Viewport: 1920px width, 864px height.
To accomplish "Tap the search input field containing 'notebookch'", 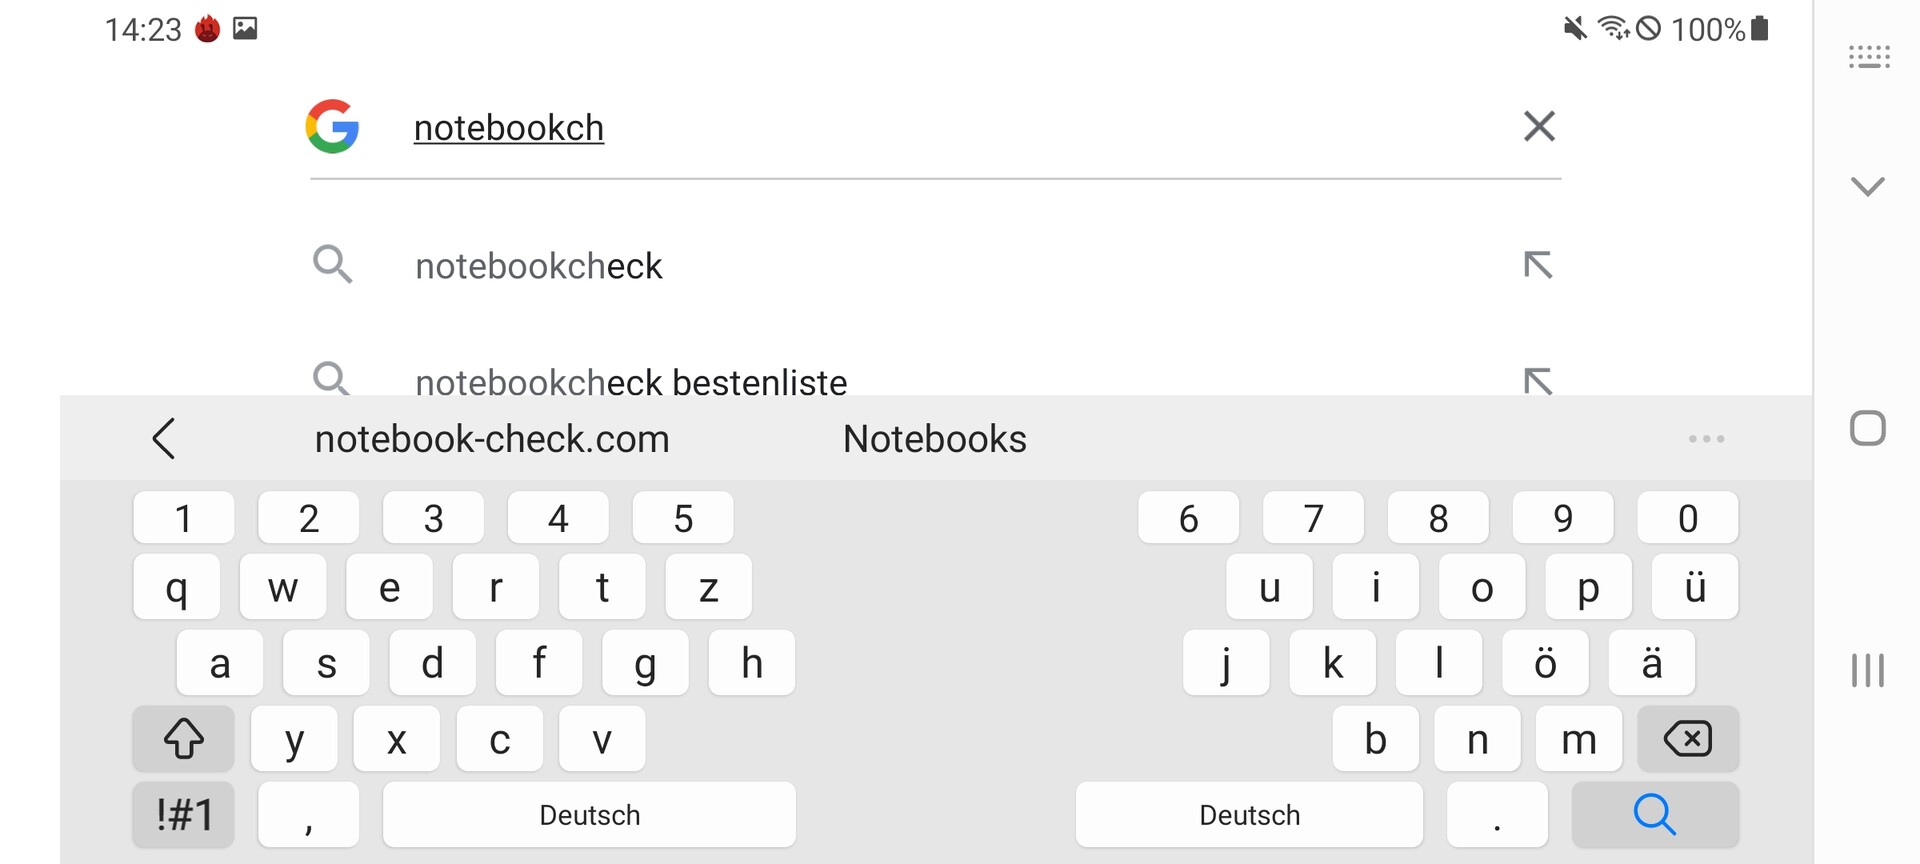I will [900, 128].
